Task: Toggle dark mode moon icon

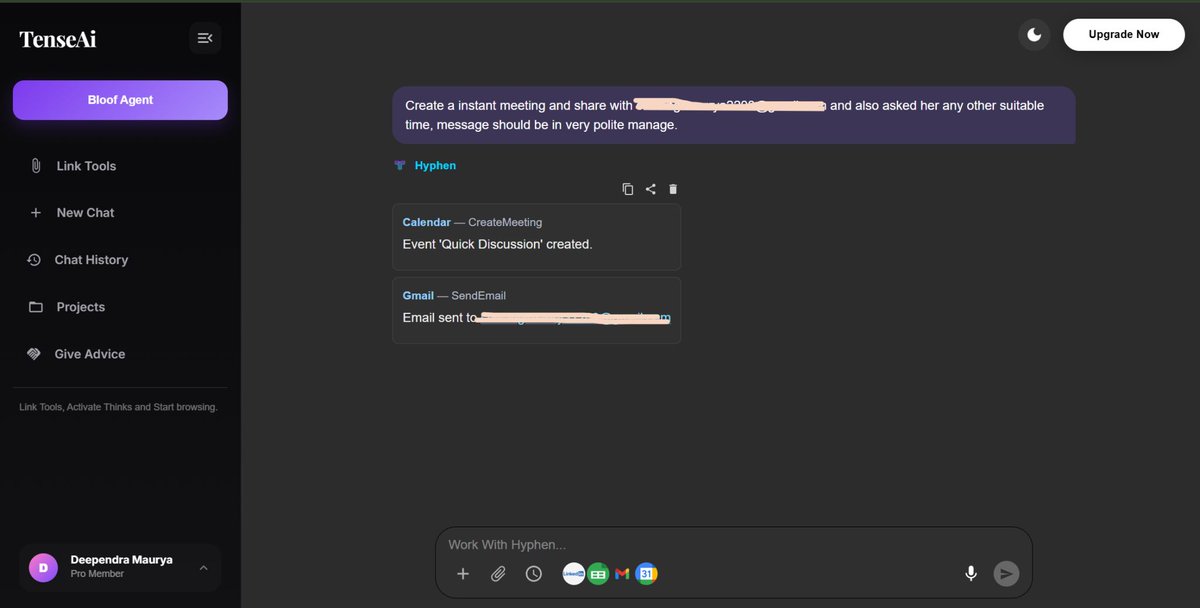Action: click(1034, 35)
